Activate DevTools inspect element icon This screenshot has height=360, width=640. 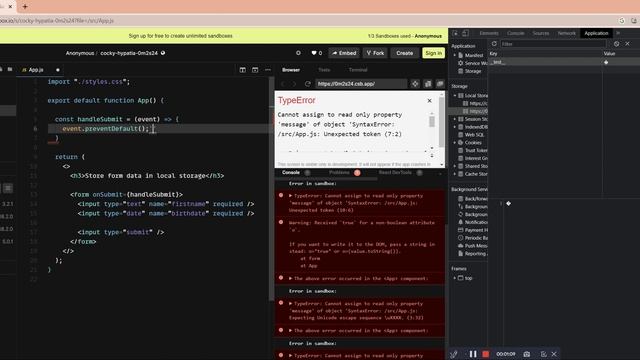456,33
